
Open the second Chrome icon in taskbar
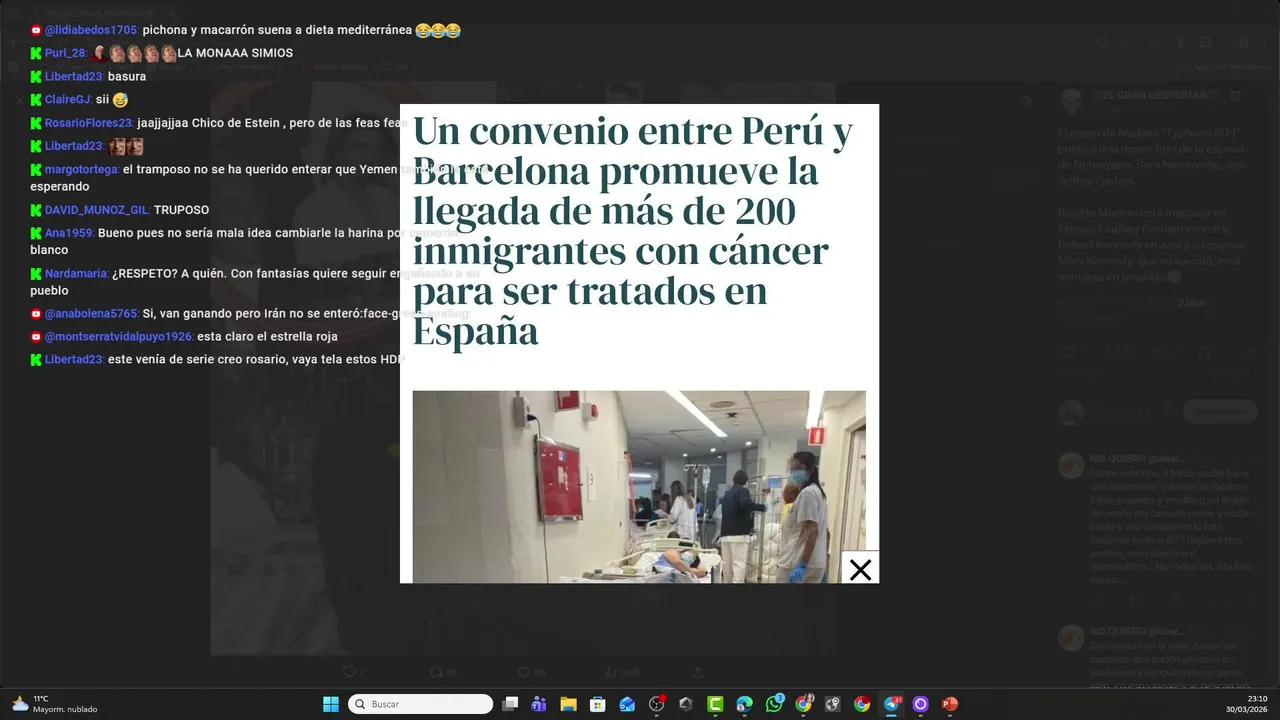point(862,704)
